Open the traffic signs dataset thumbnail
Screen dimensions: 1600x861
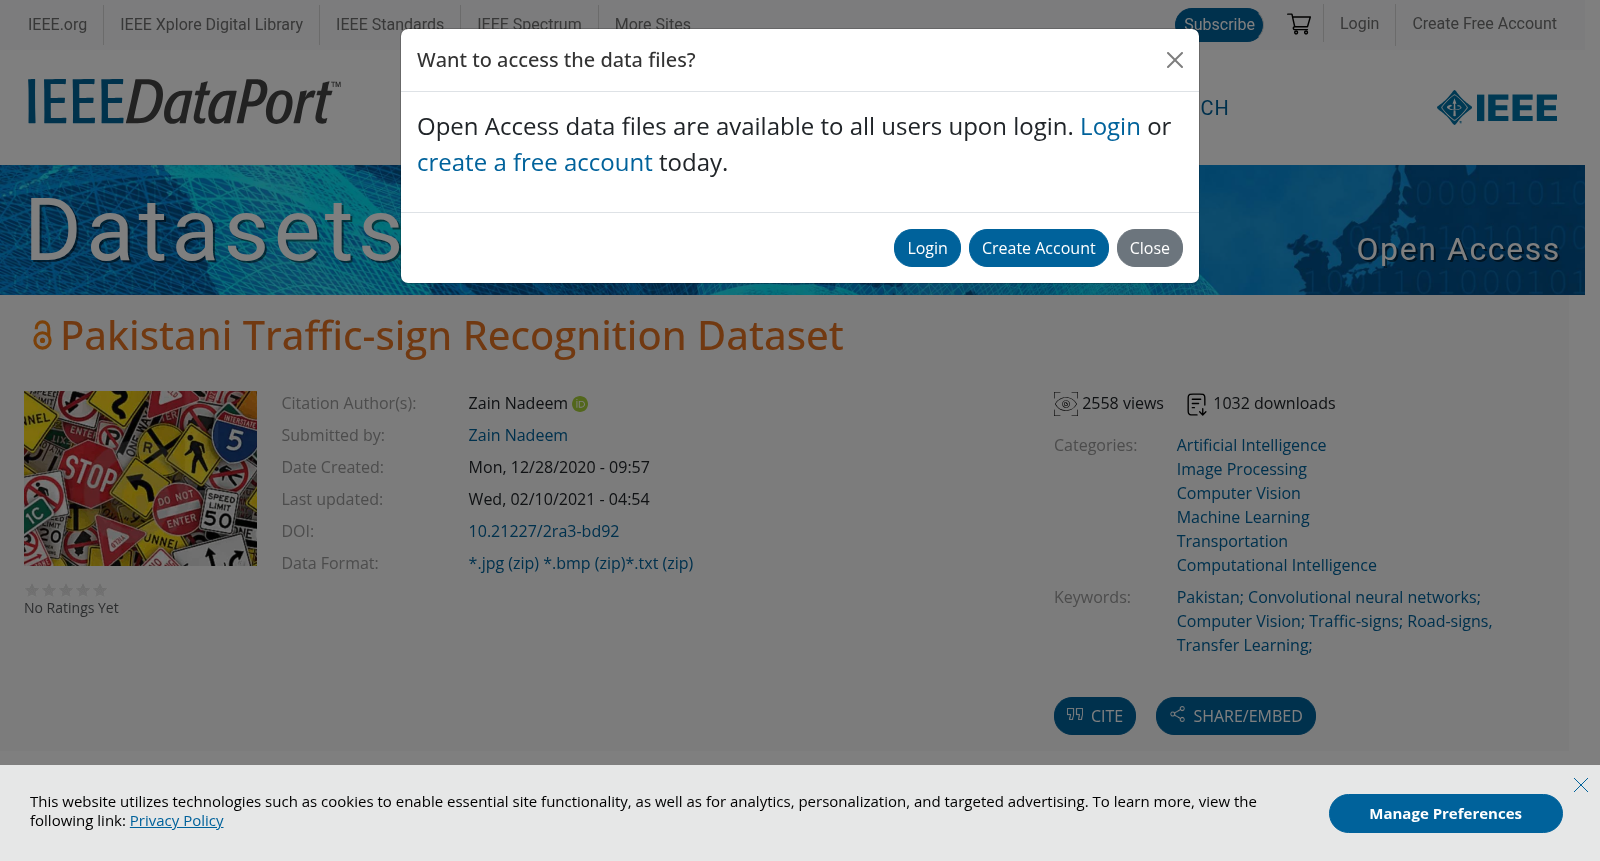pyautogui.click(x=140, y=478)
